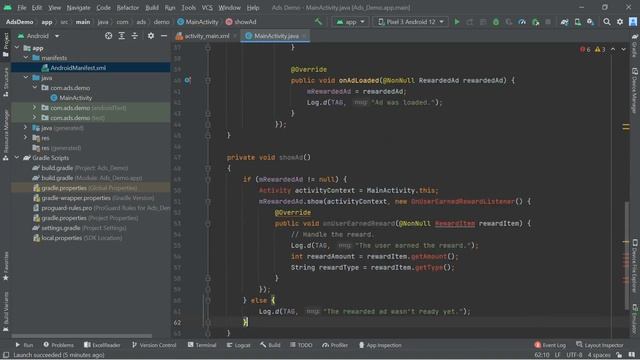
Task: Open the Device Manager phone icon
Action: click(578, 22)
